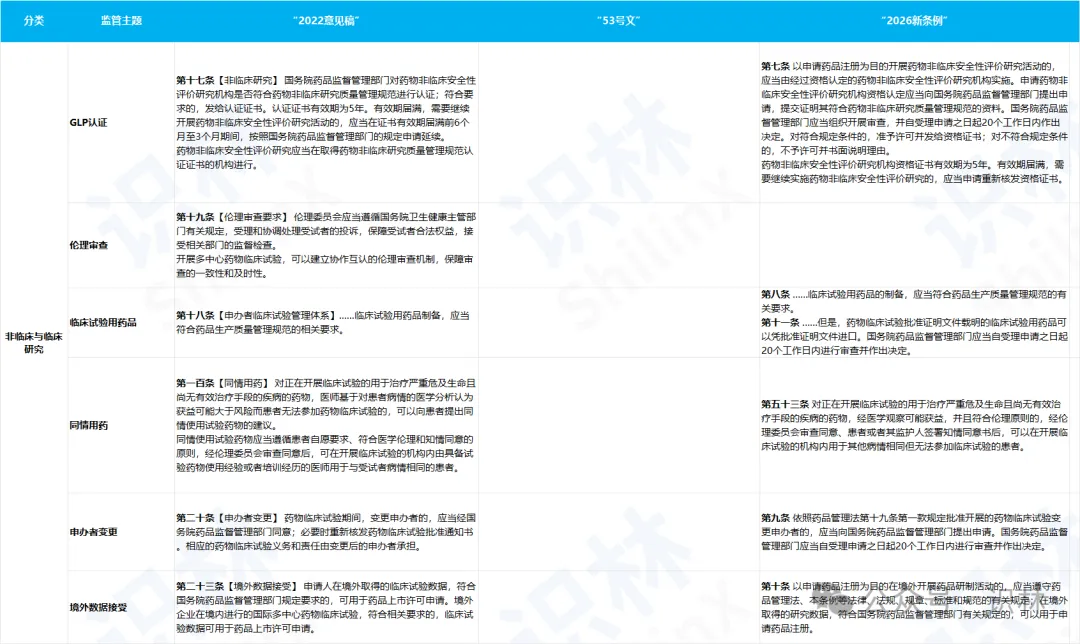Viewport: 1080px width, 644px height.
Task: Click the 分类 column header
Action: [x=33, y=20]
